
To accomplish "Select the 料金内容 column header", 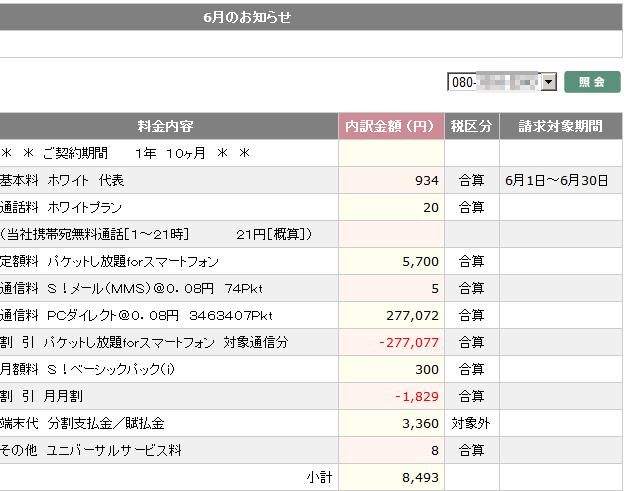I will [x=166, y=126].
